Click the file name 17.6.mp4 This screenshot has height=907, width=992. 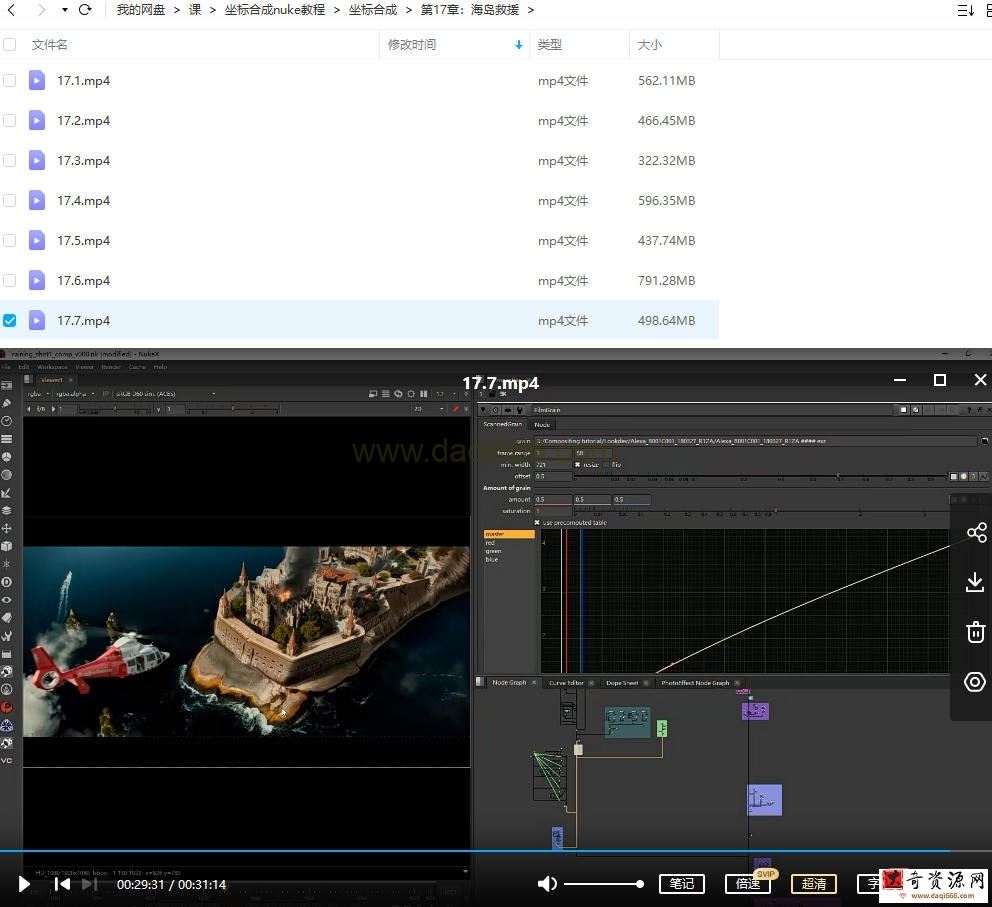[84, 280]
